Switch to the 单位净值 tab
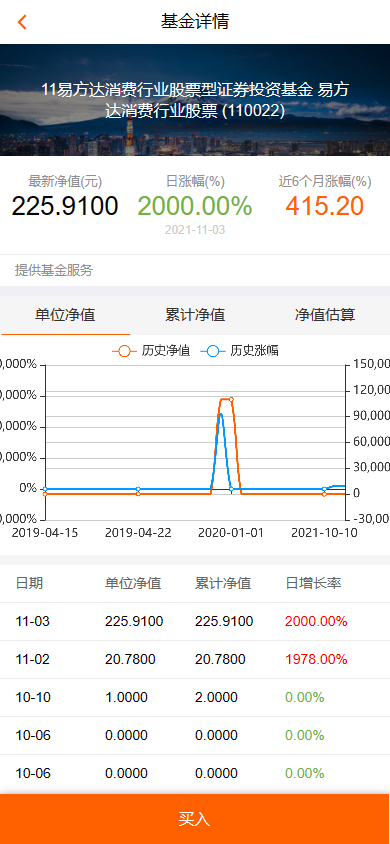390x844 pixels. coord(65,315)
